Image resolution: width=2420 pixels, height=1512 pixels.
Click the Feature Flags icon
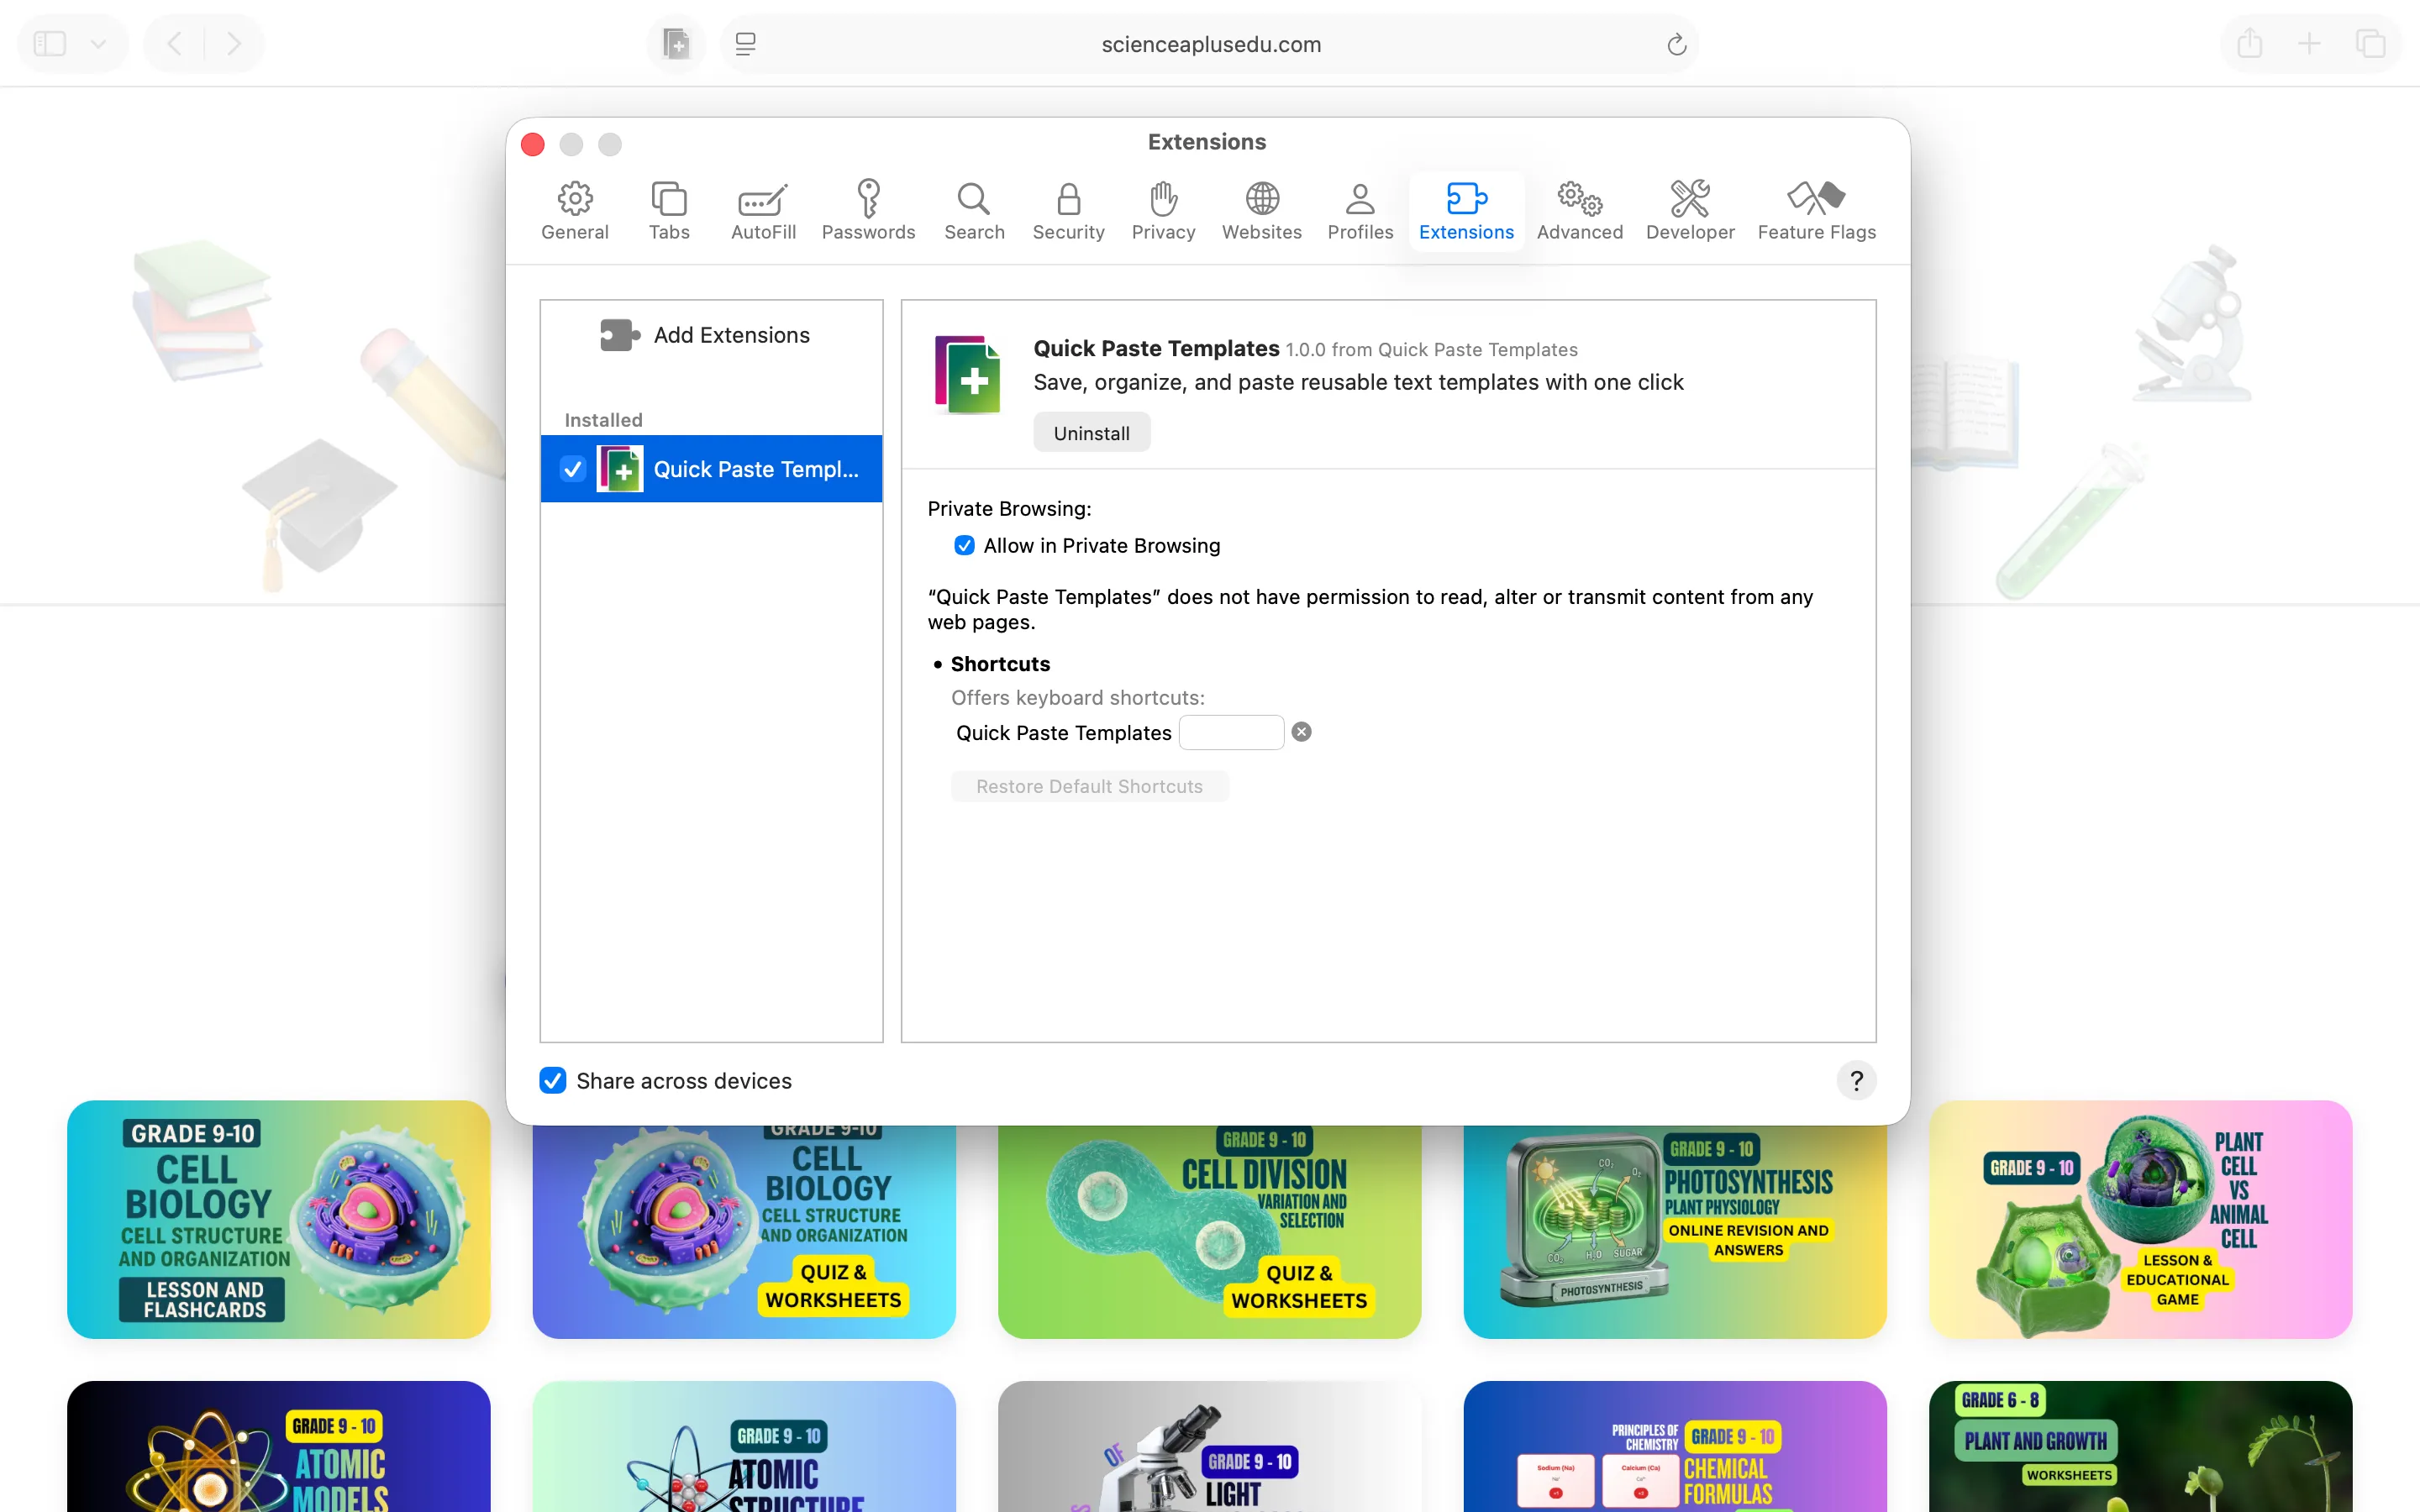pyautogui.click(x=1816, y=198)
